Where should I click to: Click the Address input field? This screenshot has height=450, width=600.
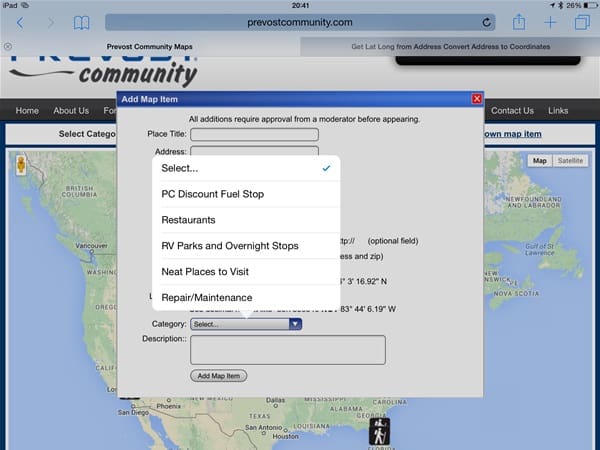[254, 151]
